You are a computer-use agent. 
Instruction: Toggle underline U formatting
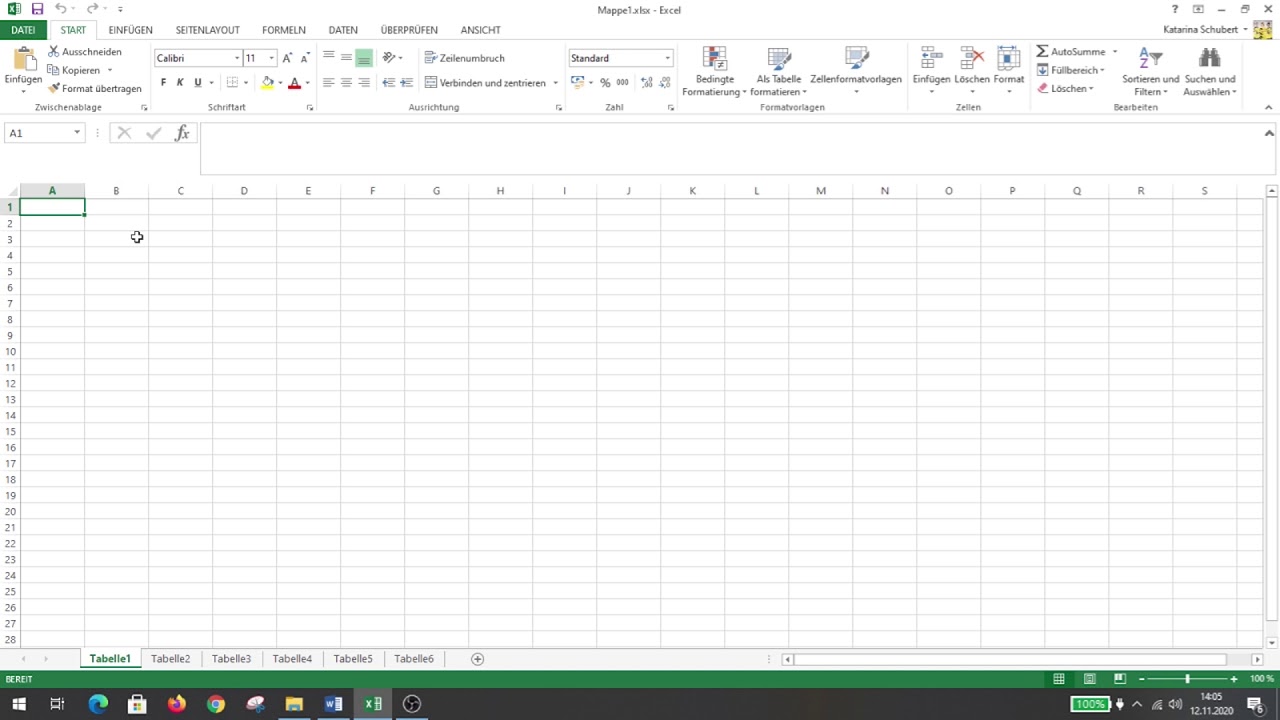point(198,83)
